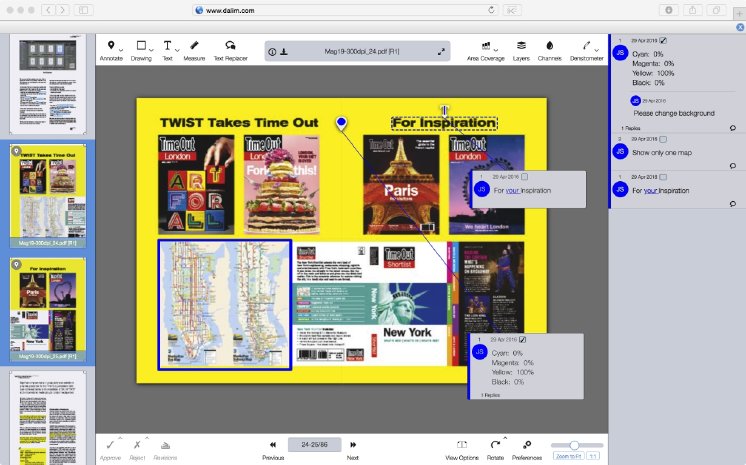The image size is (746, 465).
Task: Open the Channels panel
Action: pyautogui.click(x=550, y=46)
